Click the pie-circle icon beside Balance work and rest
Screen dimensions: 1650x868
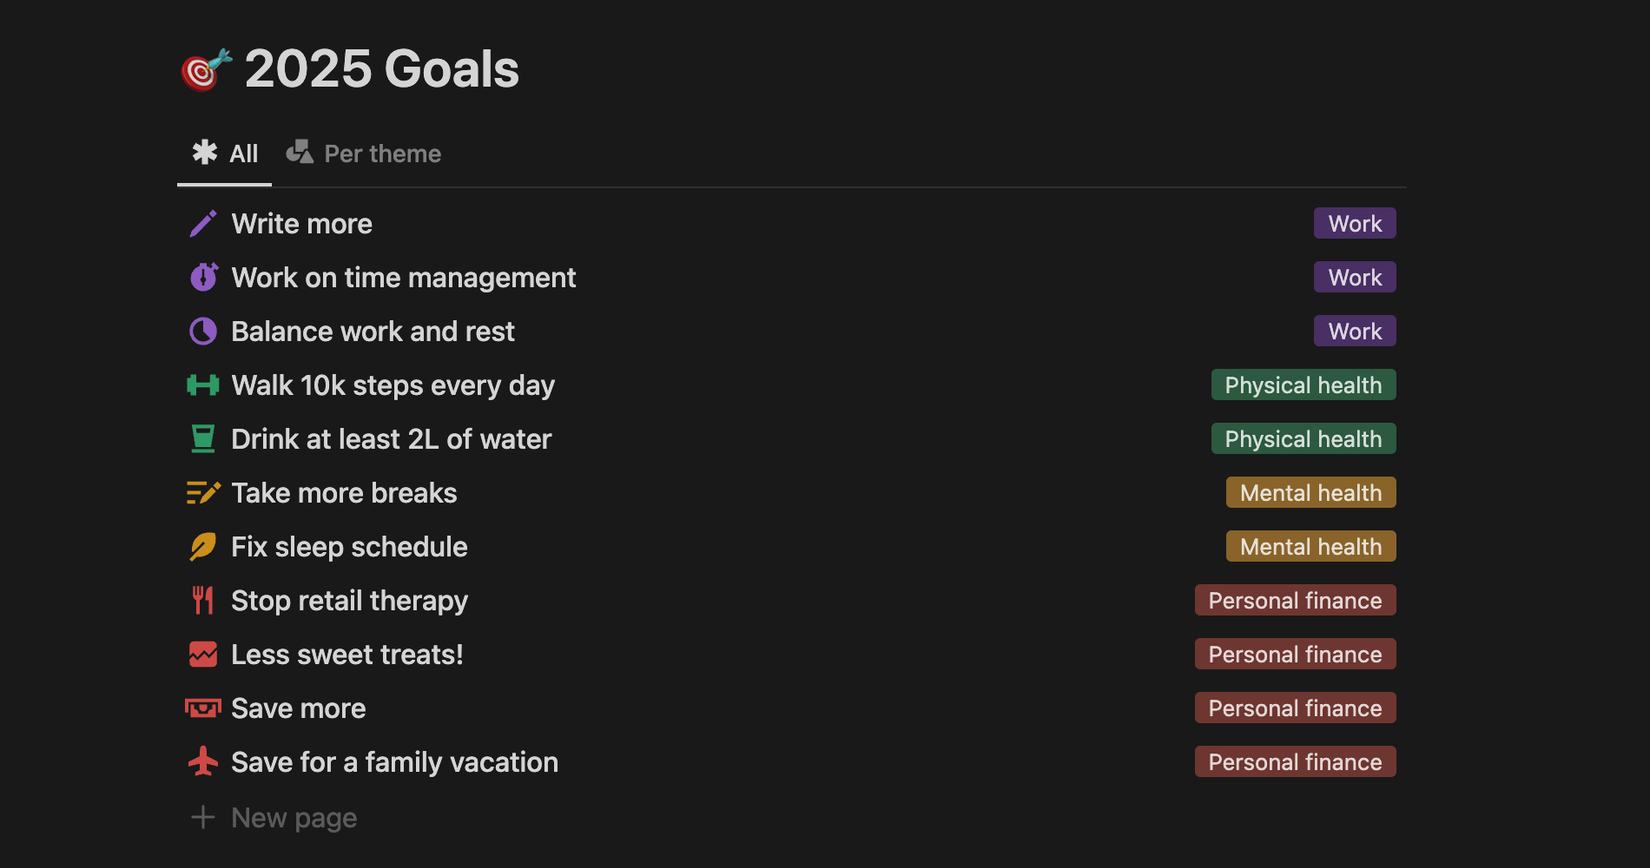coord(203,331)
